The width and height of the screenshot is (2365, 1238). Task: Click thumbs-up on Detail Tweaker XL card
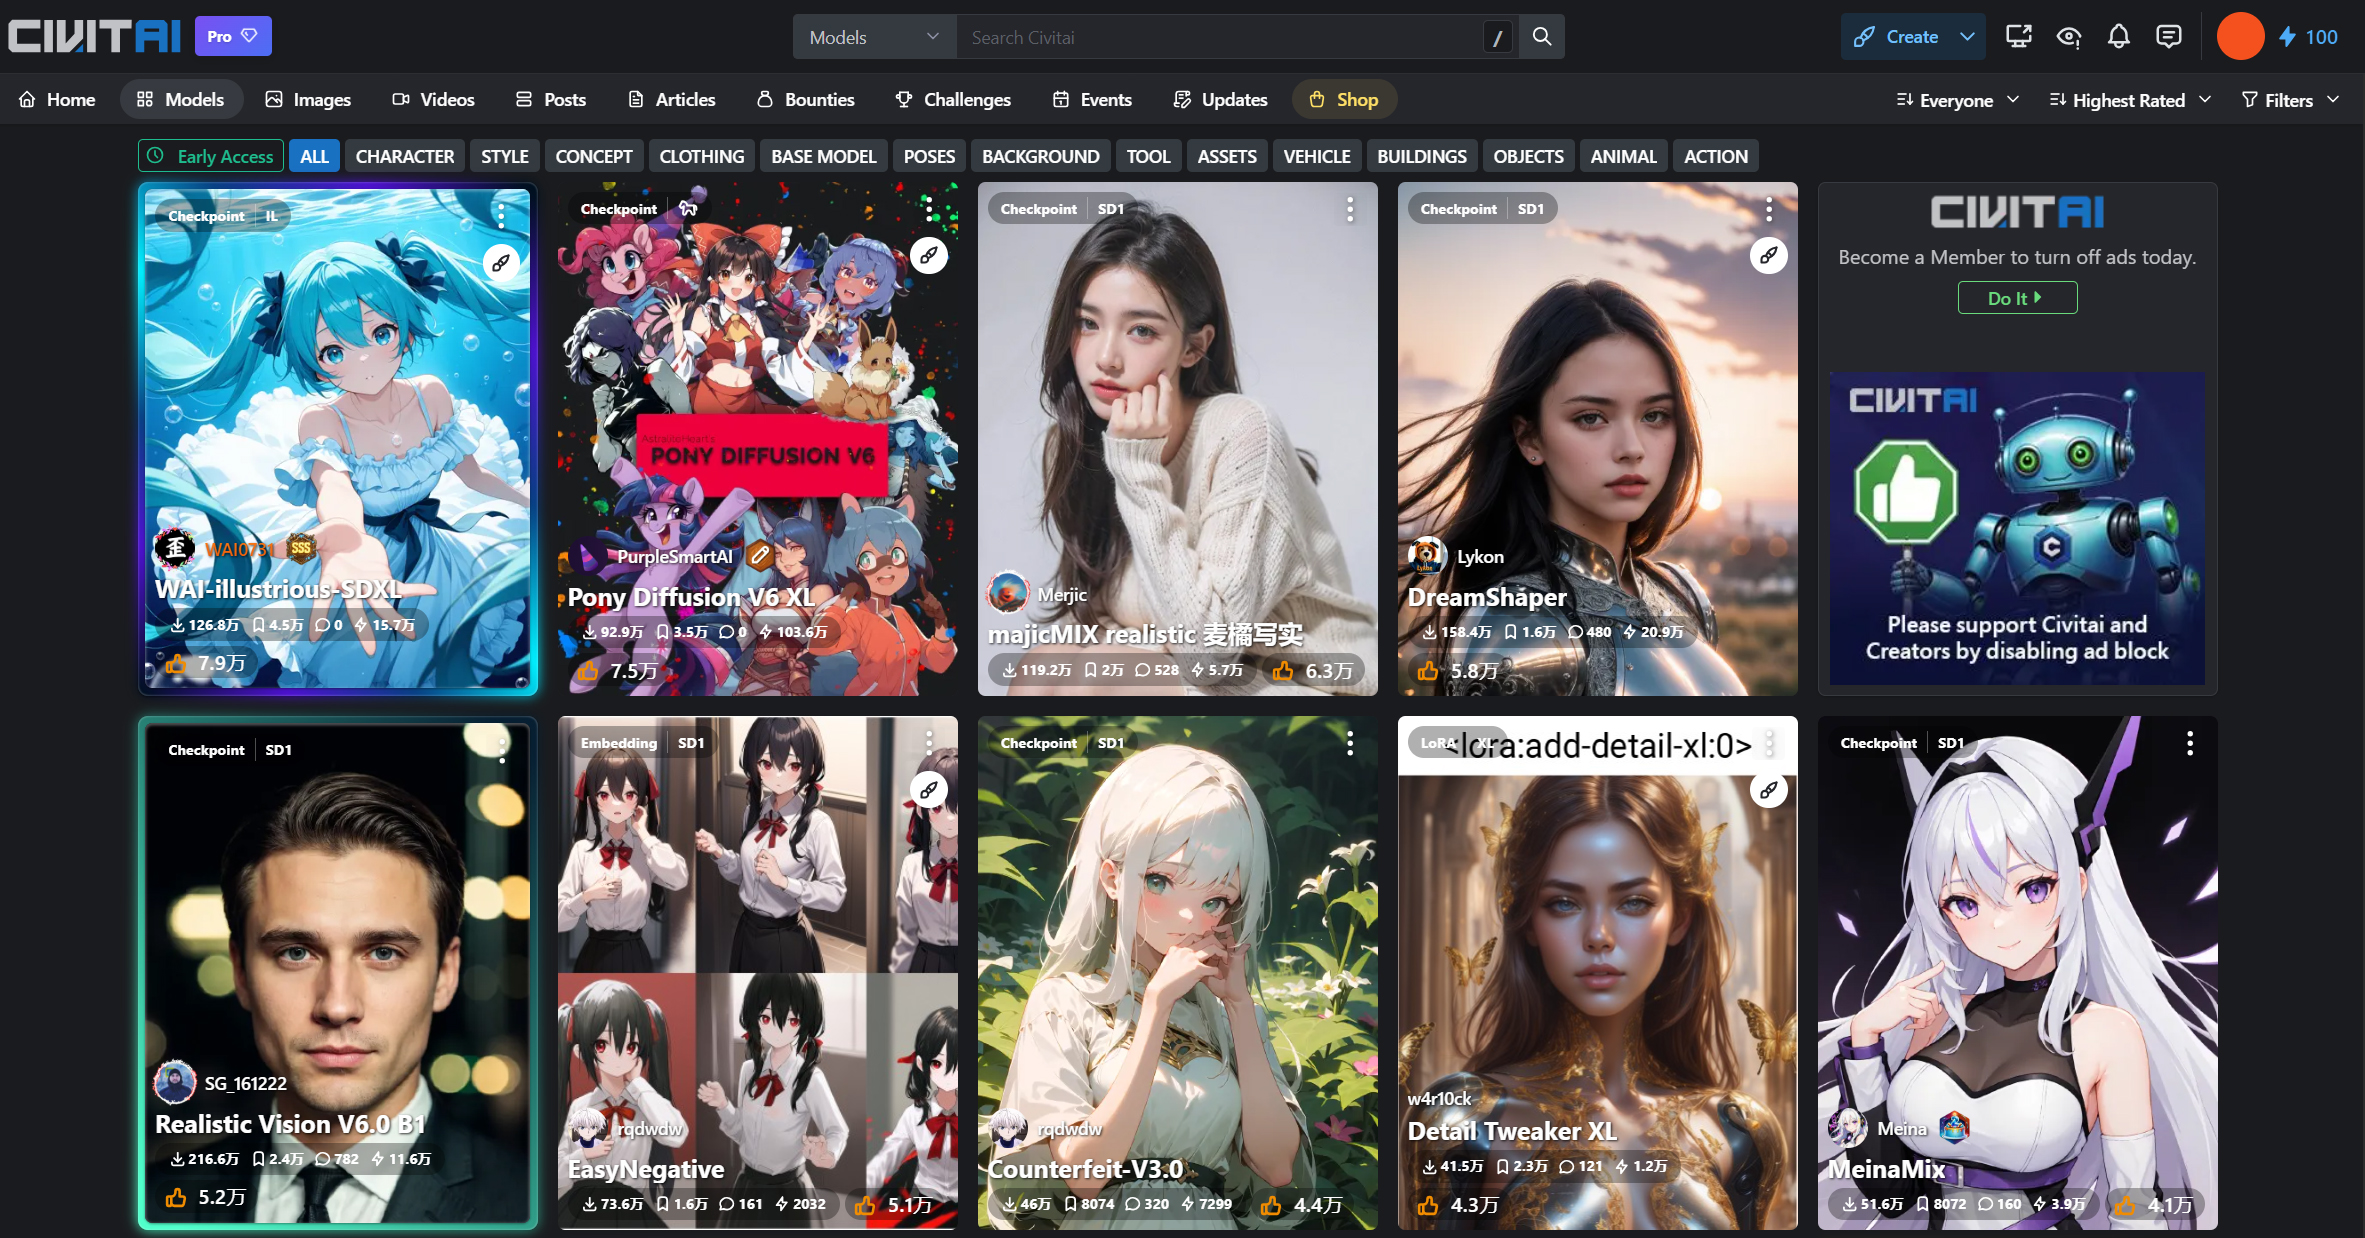click(1428, 1204)
